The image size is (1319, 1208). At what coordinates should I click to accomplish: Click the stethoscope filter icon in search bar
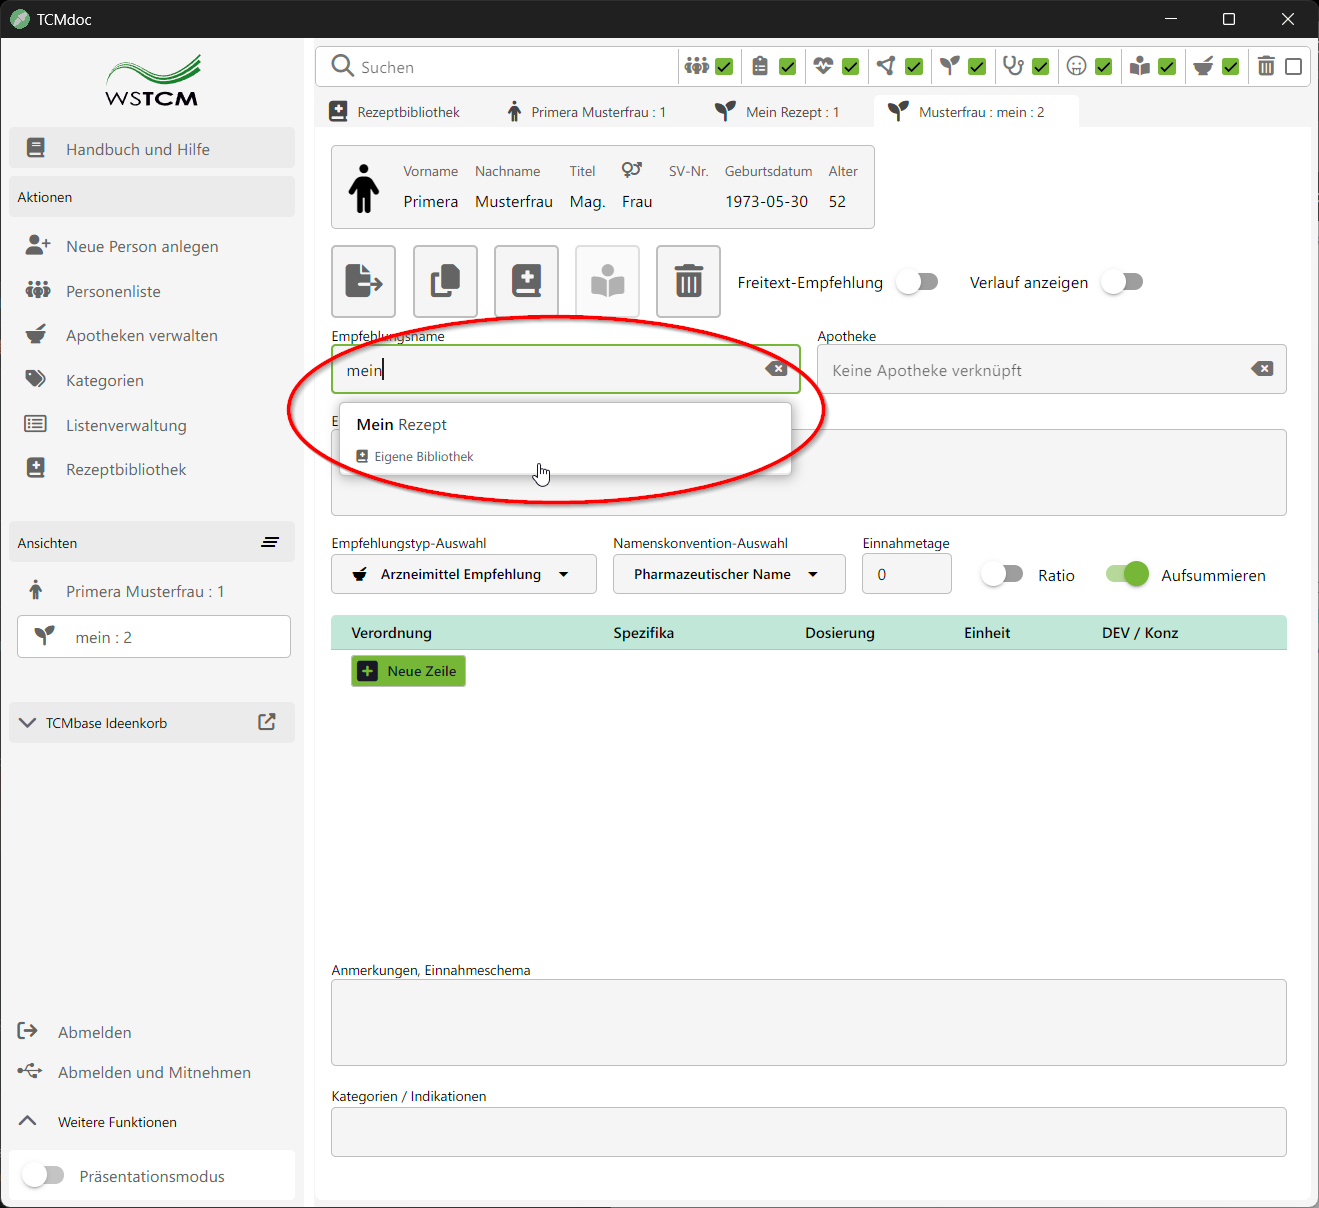click(1013, 66)
